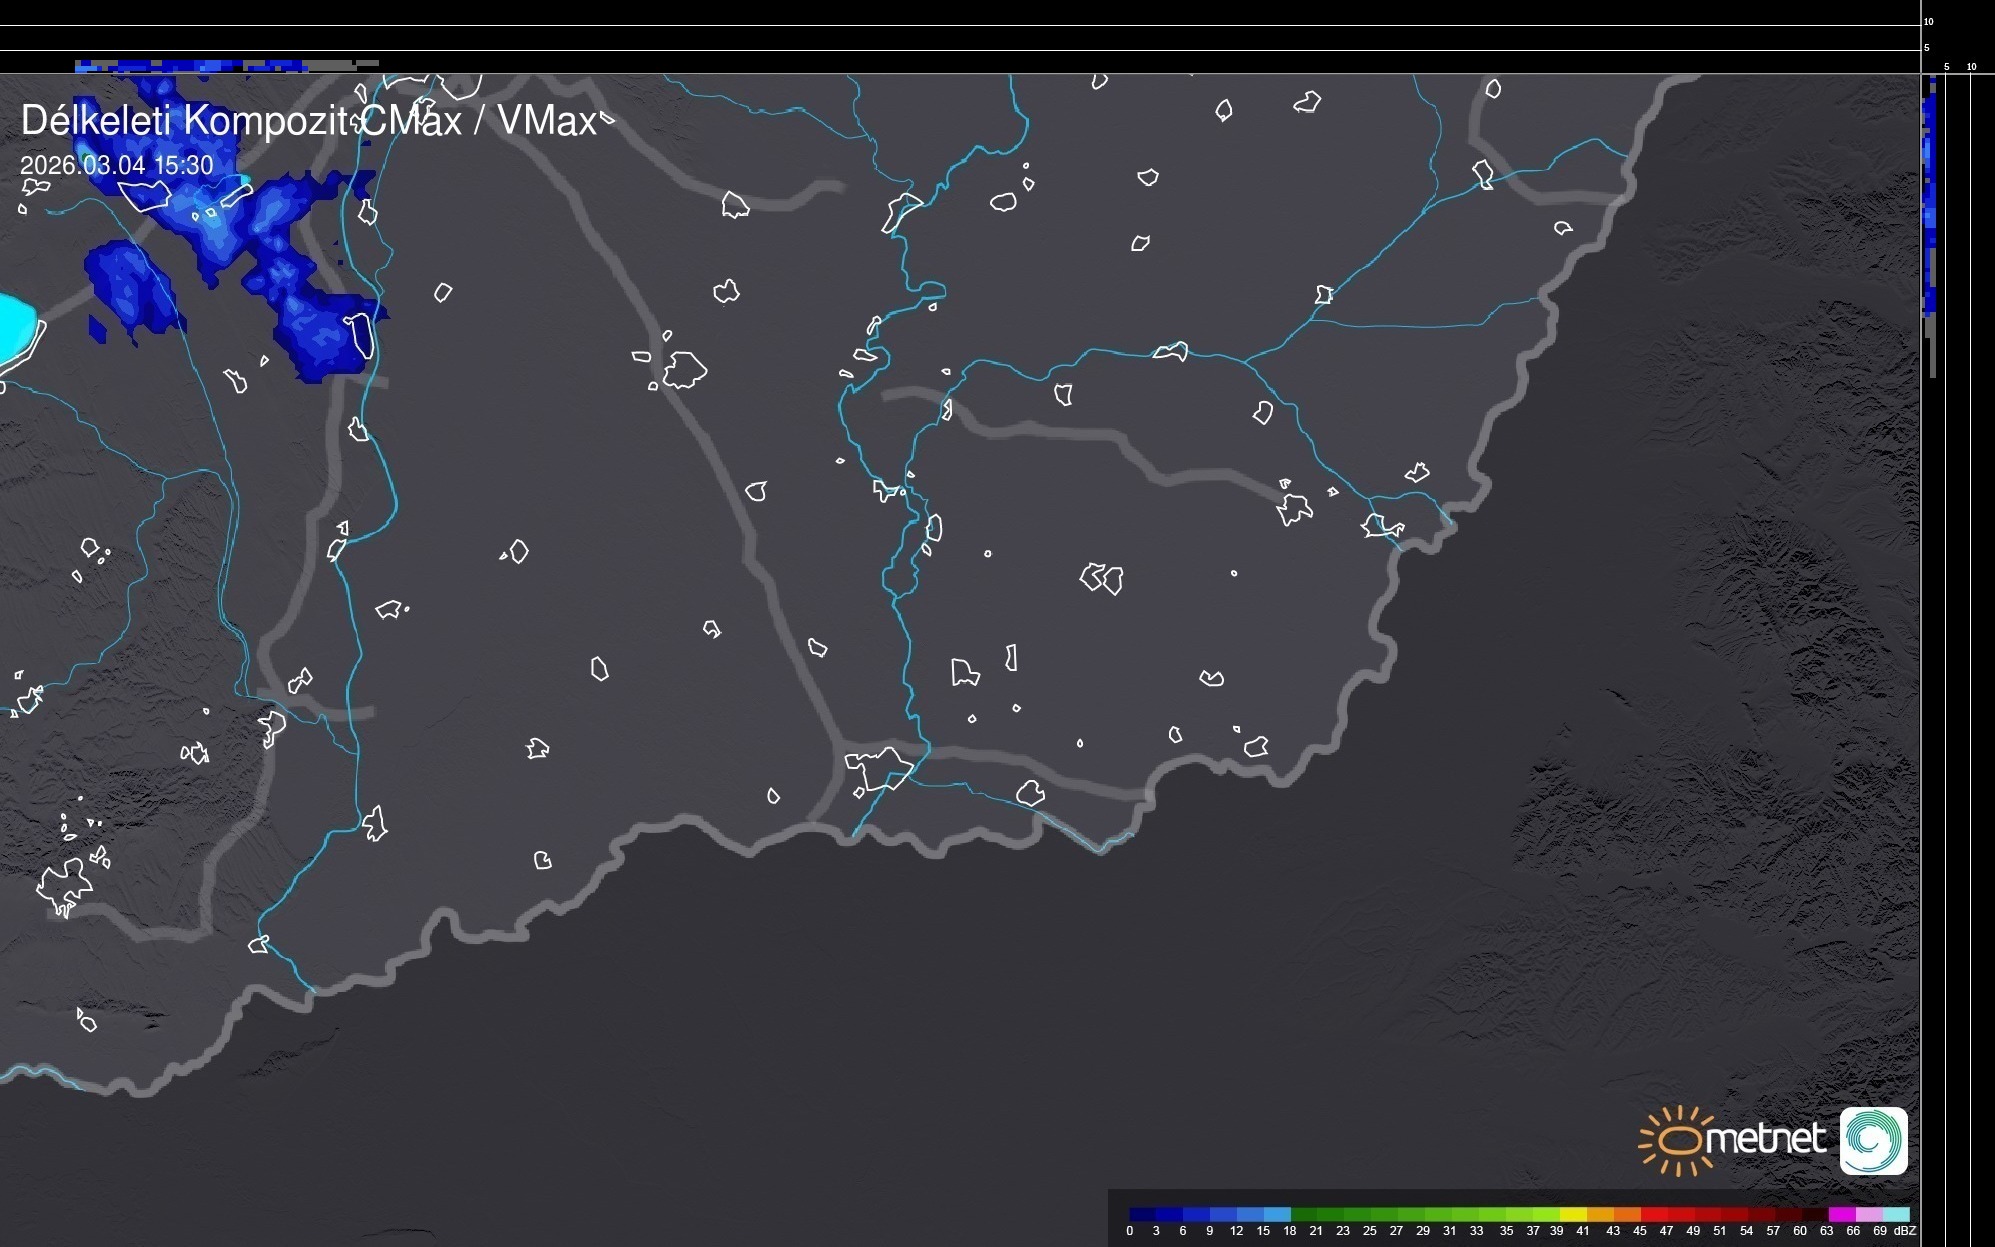Click the red 47 dBZ legend swatch

click(x=1680, y=1215)
